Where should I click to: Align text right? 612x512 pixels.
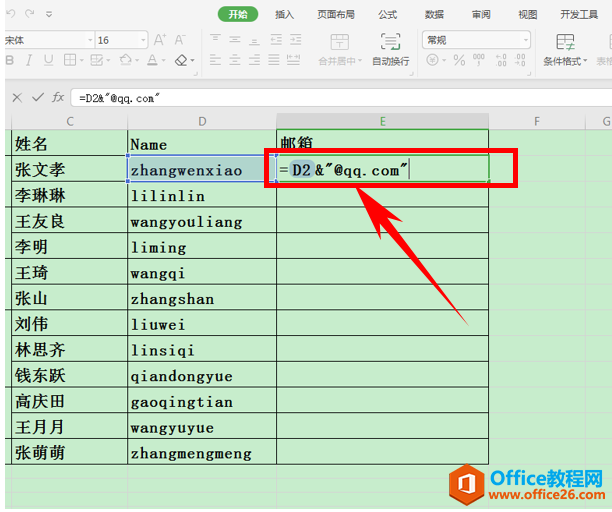click(x=254, y=60)
